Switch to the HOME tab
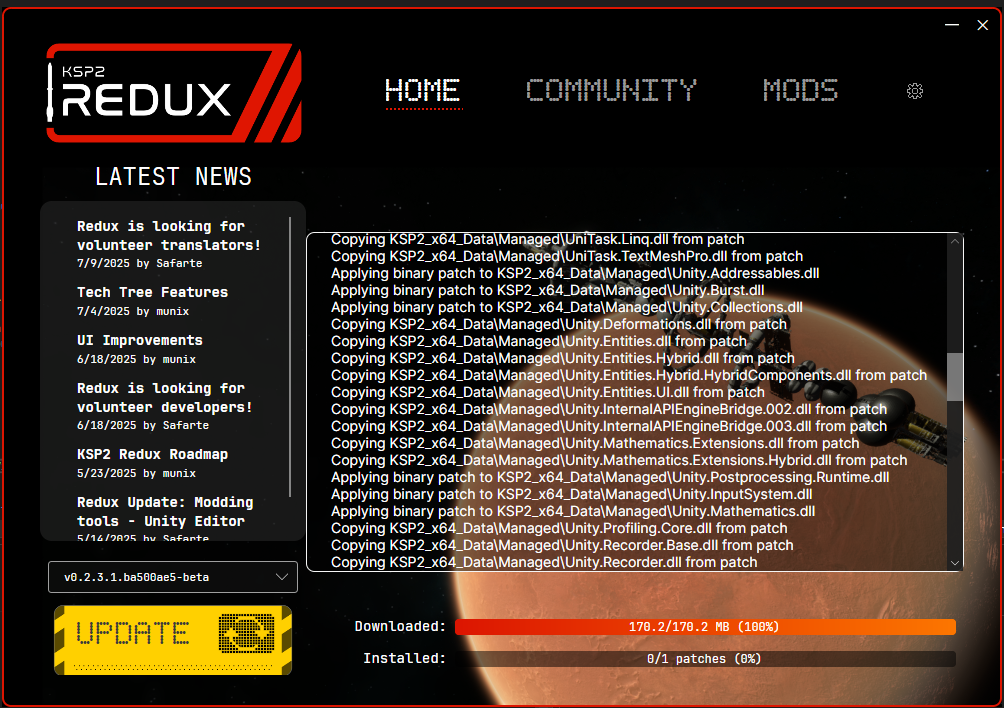1004x708 pixels. 423,90
